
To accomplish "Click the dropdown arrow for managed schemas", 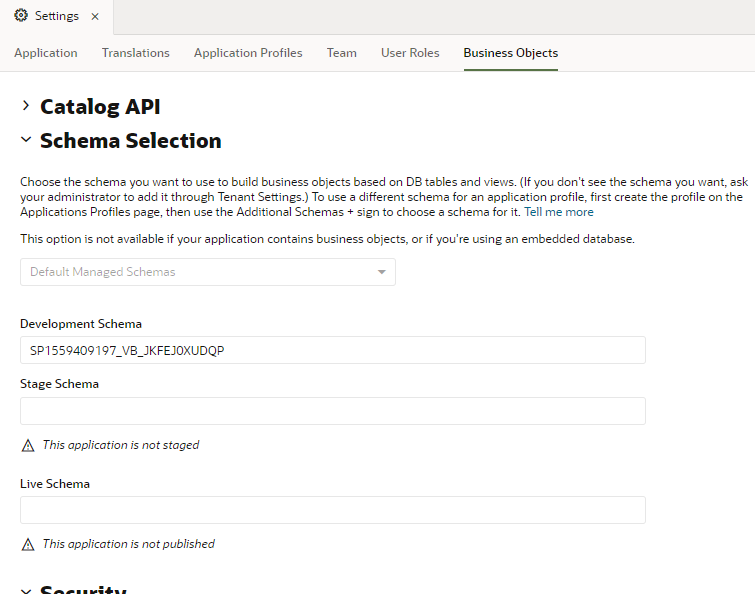I will tap(381, 272).
